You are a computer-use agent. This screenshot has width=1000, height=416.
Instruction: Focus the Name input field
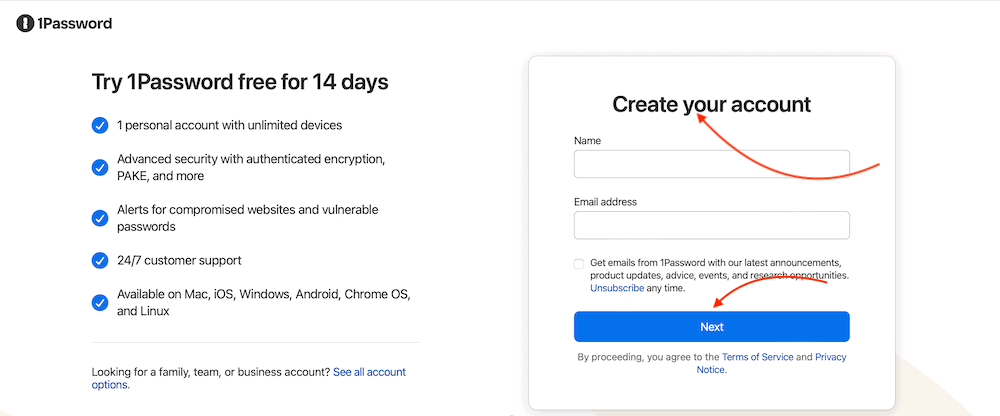coord(711,164)
